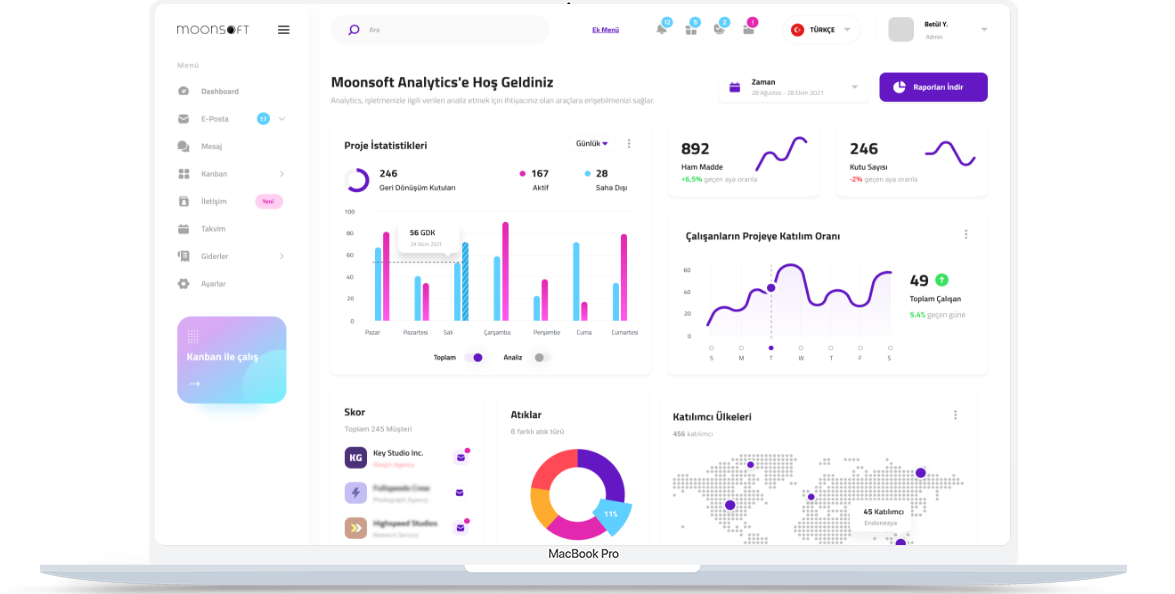Click the notification bell icon
This screenshot has height=594, width=1175.
[x=661, y=29]
